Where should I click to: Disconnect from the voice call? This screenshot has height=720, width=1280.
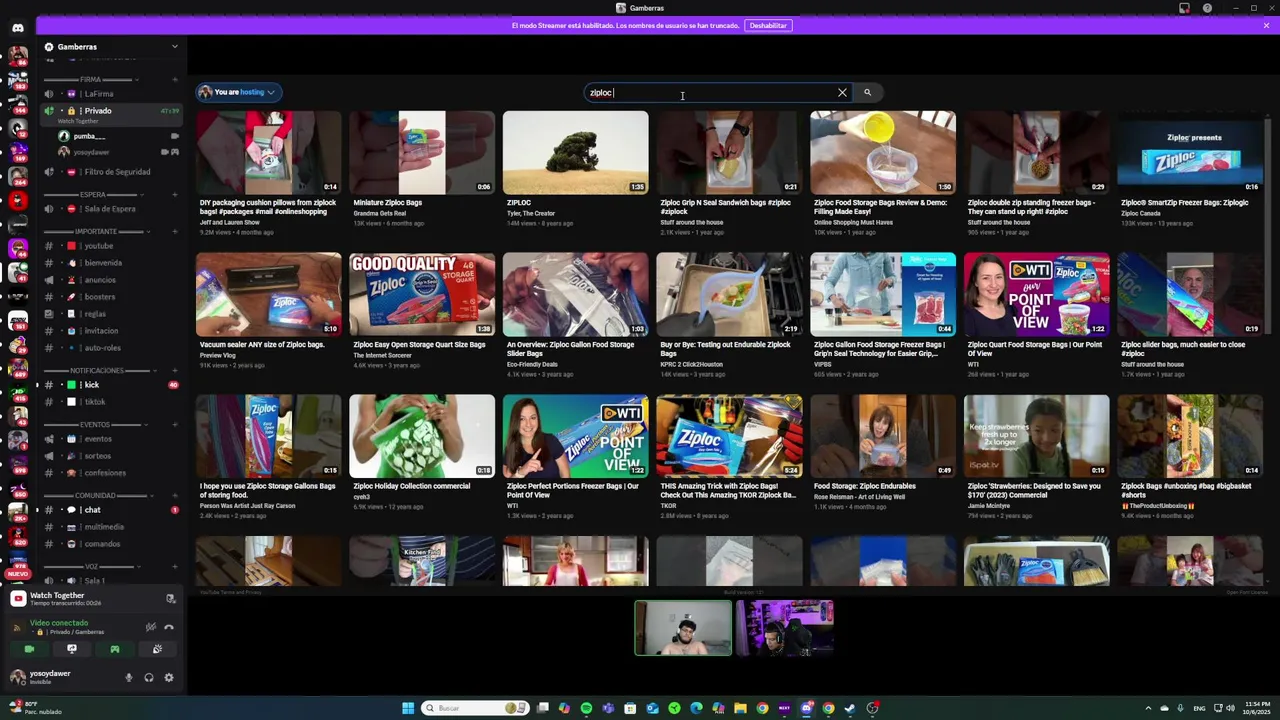coord(169,627)
